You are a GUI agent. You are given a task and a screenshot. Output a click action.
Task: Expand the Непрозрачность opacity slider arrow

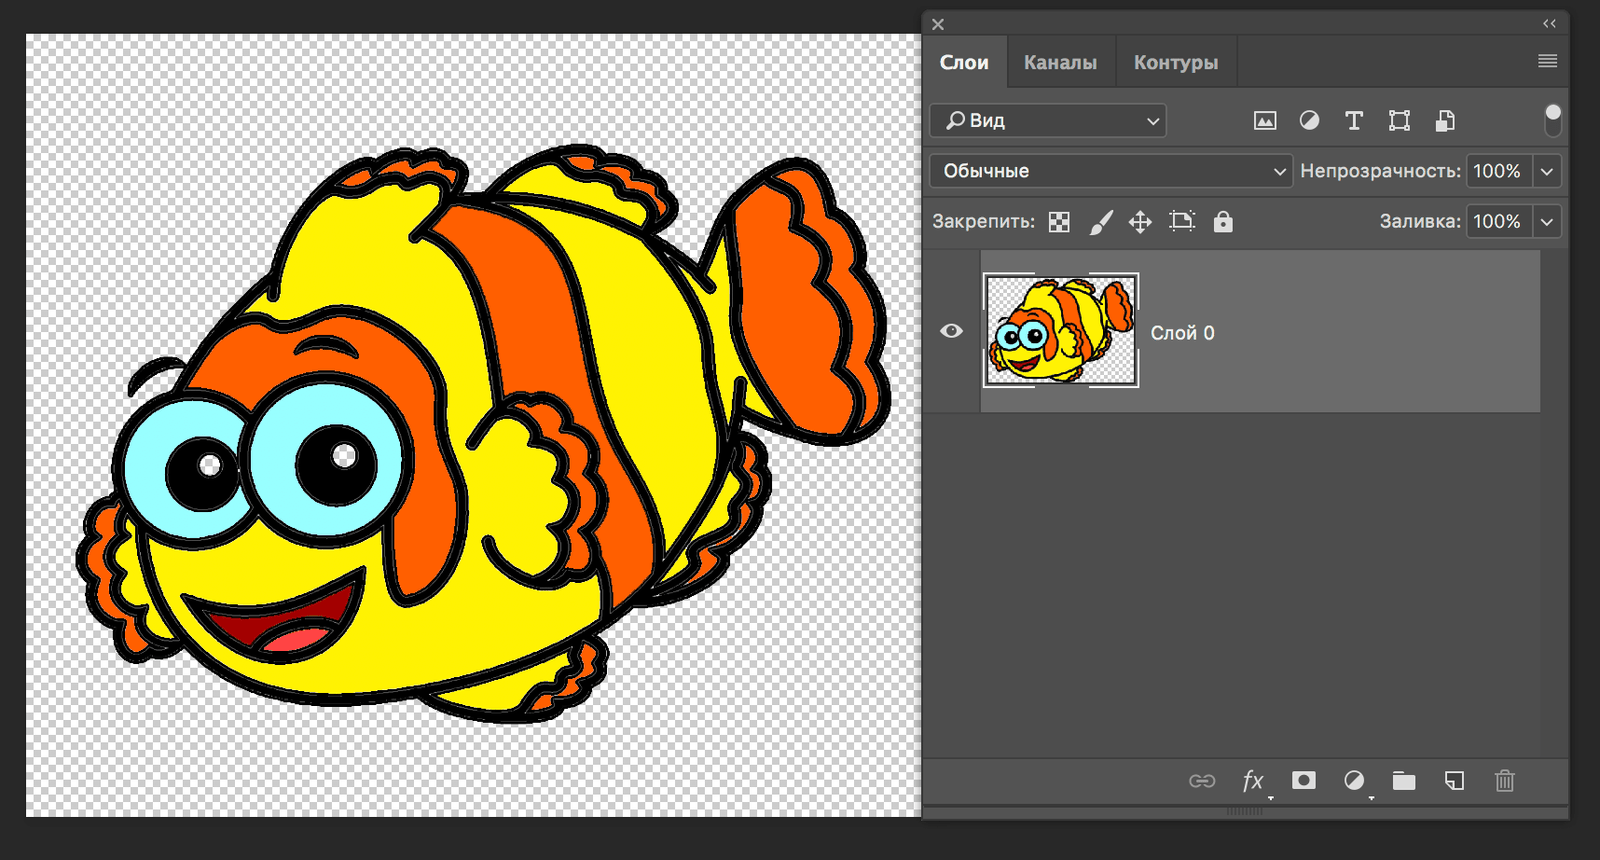pyautogui.click(x=1547, y=171)
